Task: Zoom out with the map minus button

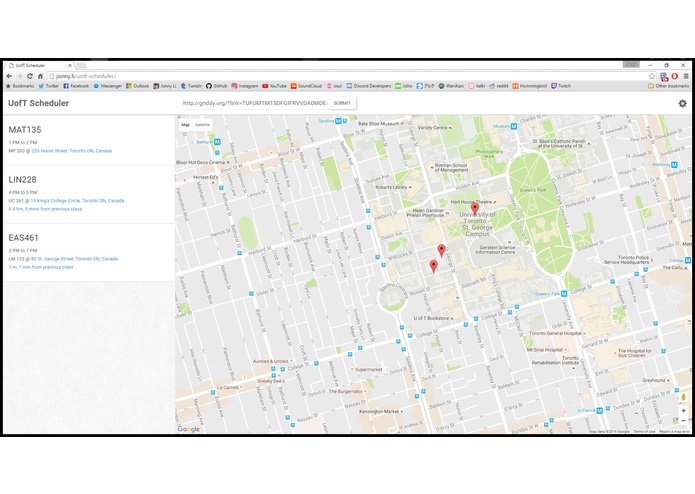Action: click(683, 420)
